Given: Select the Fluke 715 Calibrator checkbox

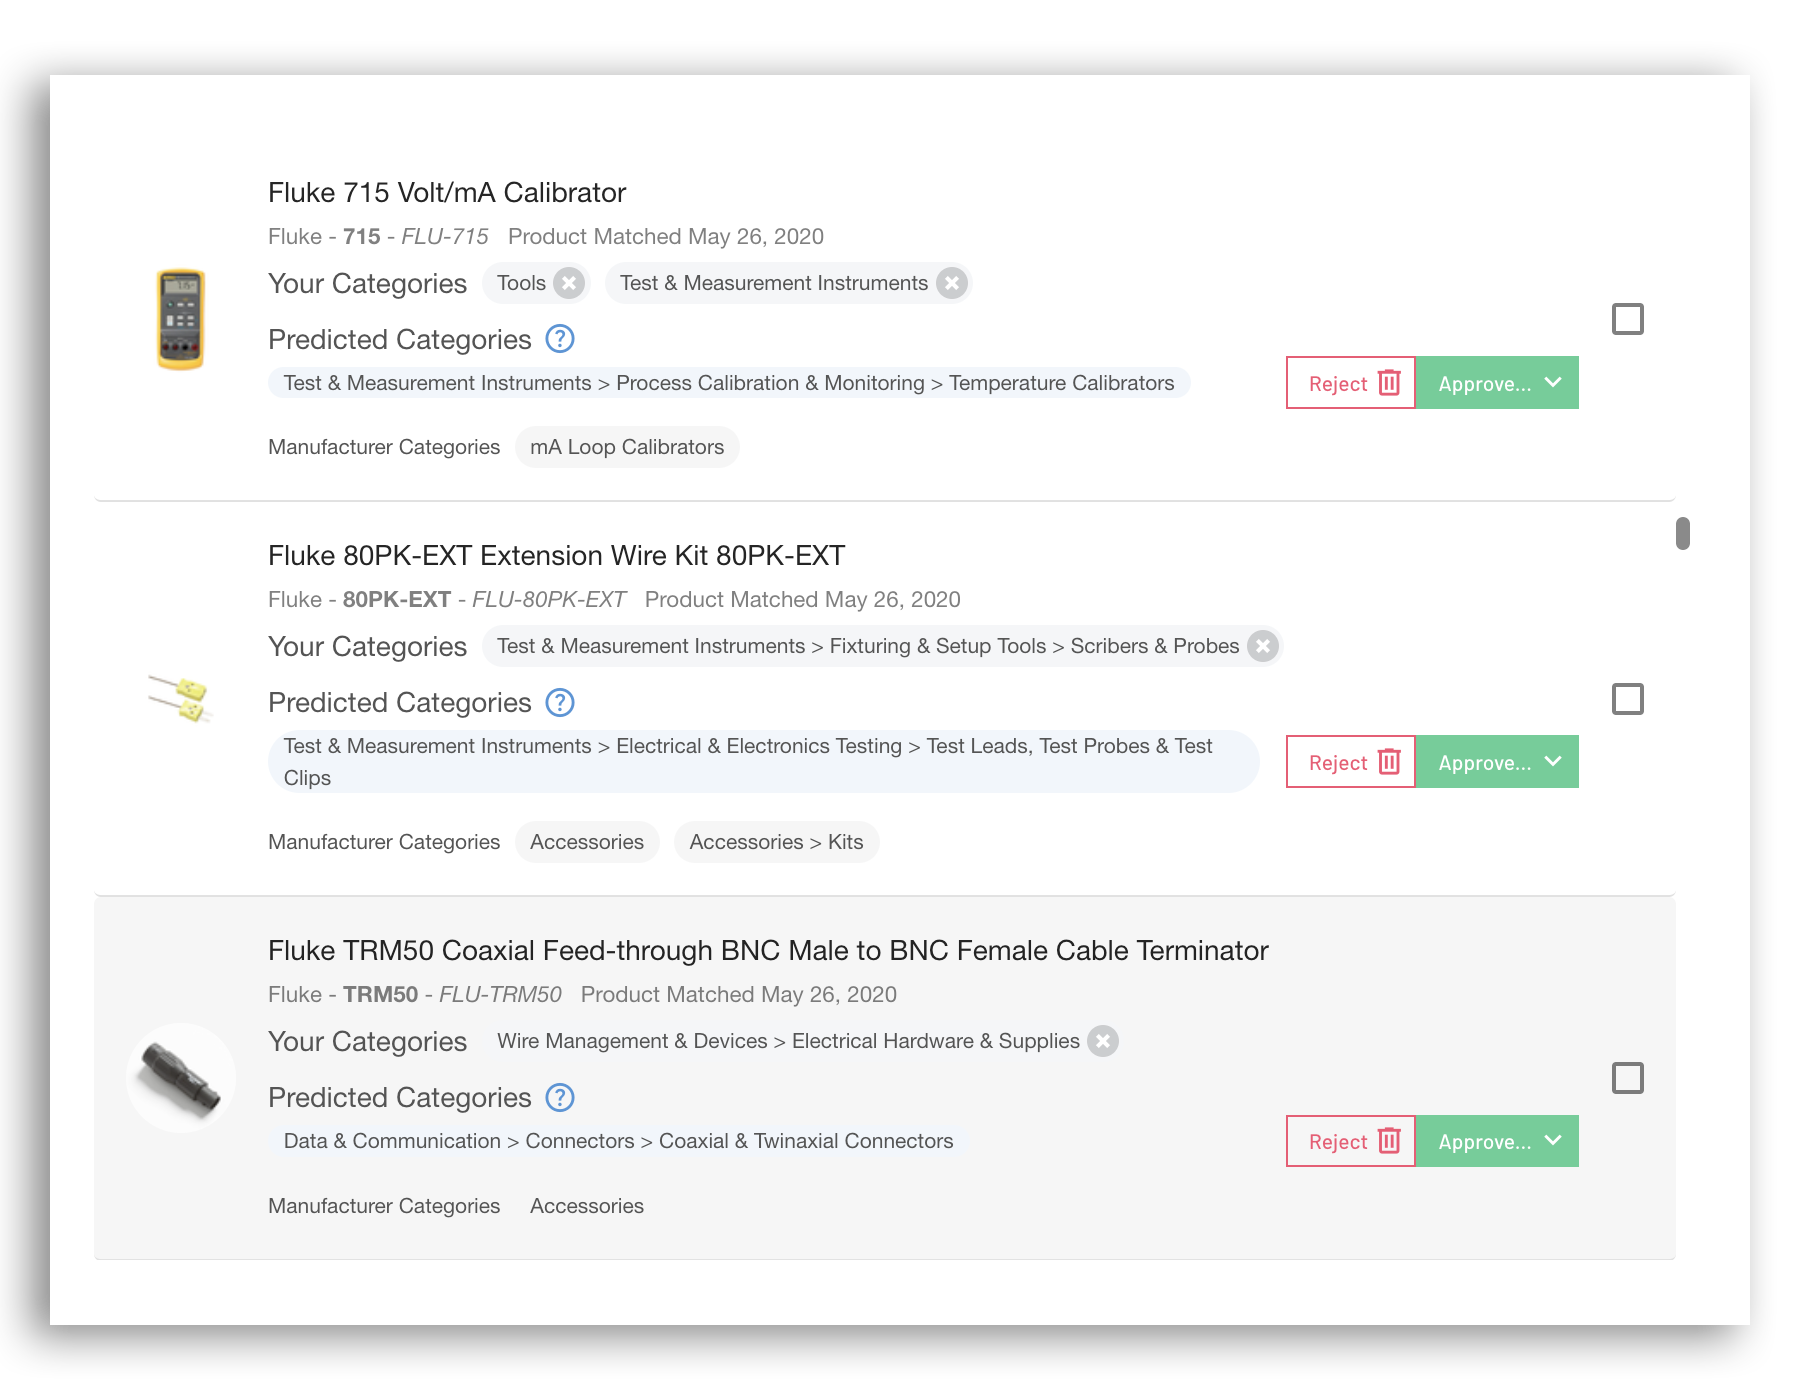Looking at the screenshot, I should 1627,319.
